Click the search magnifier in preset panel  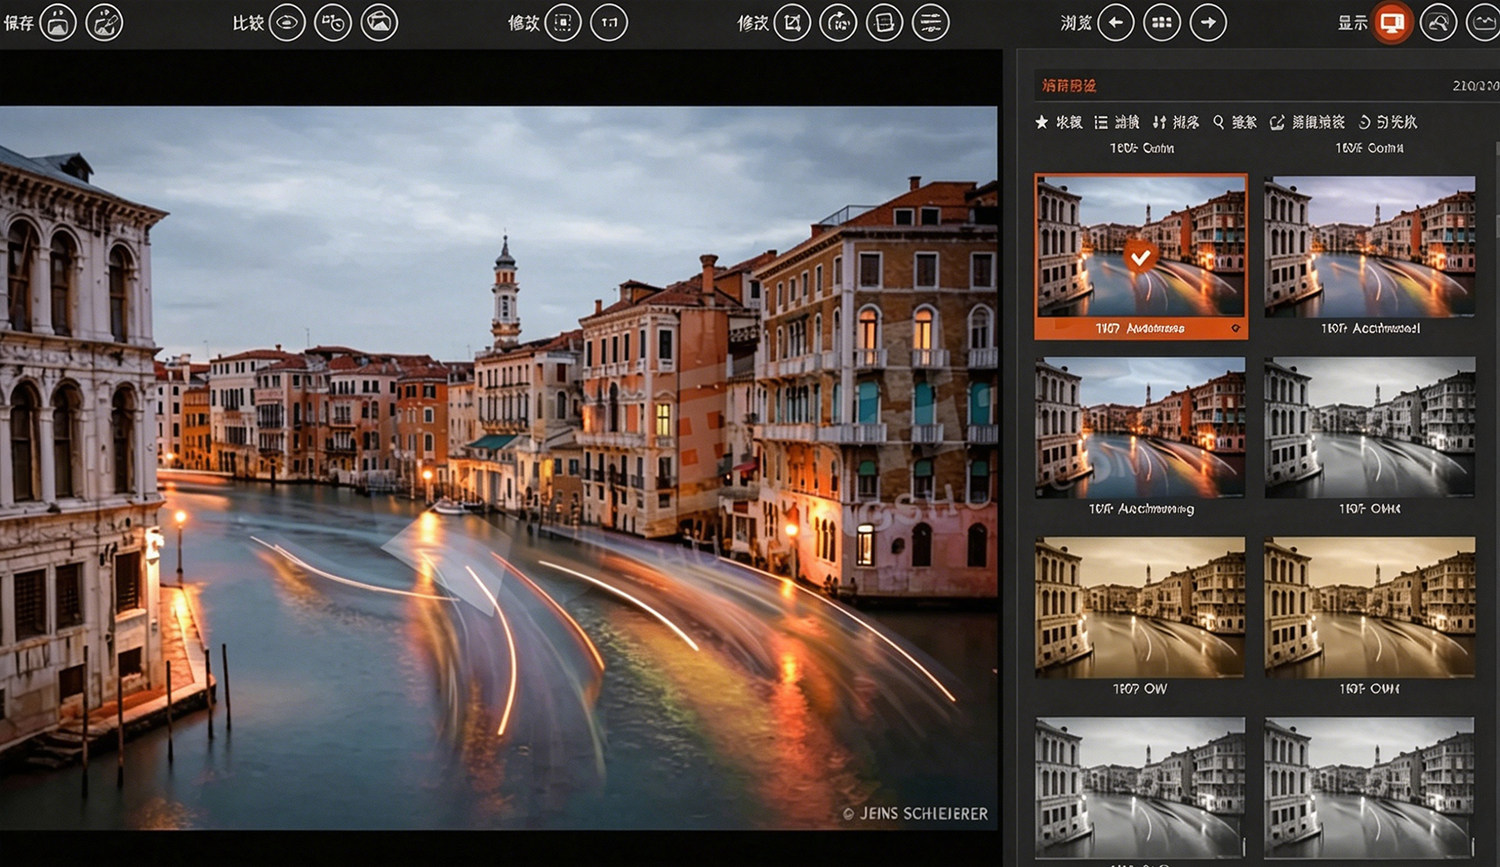(1218, 122)
